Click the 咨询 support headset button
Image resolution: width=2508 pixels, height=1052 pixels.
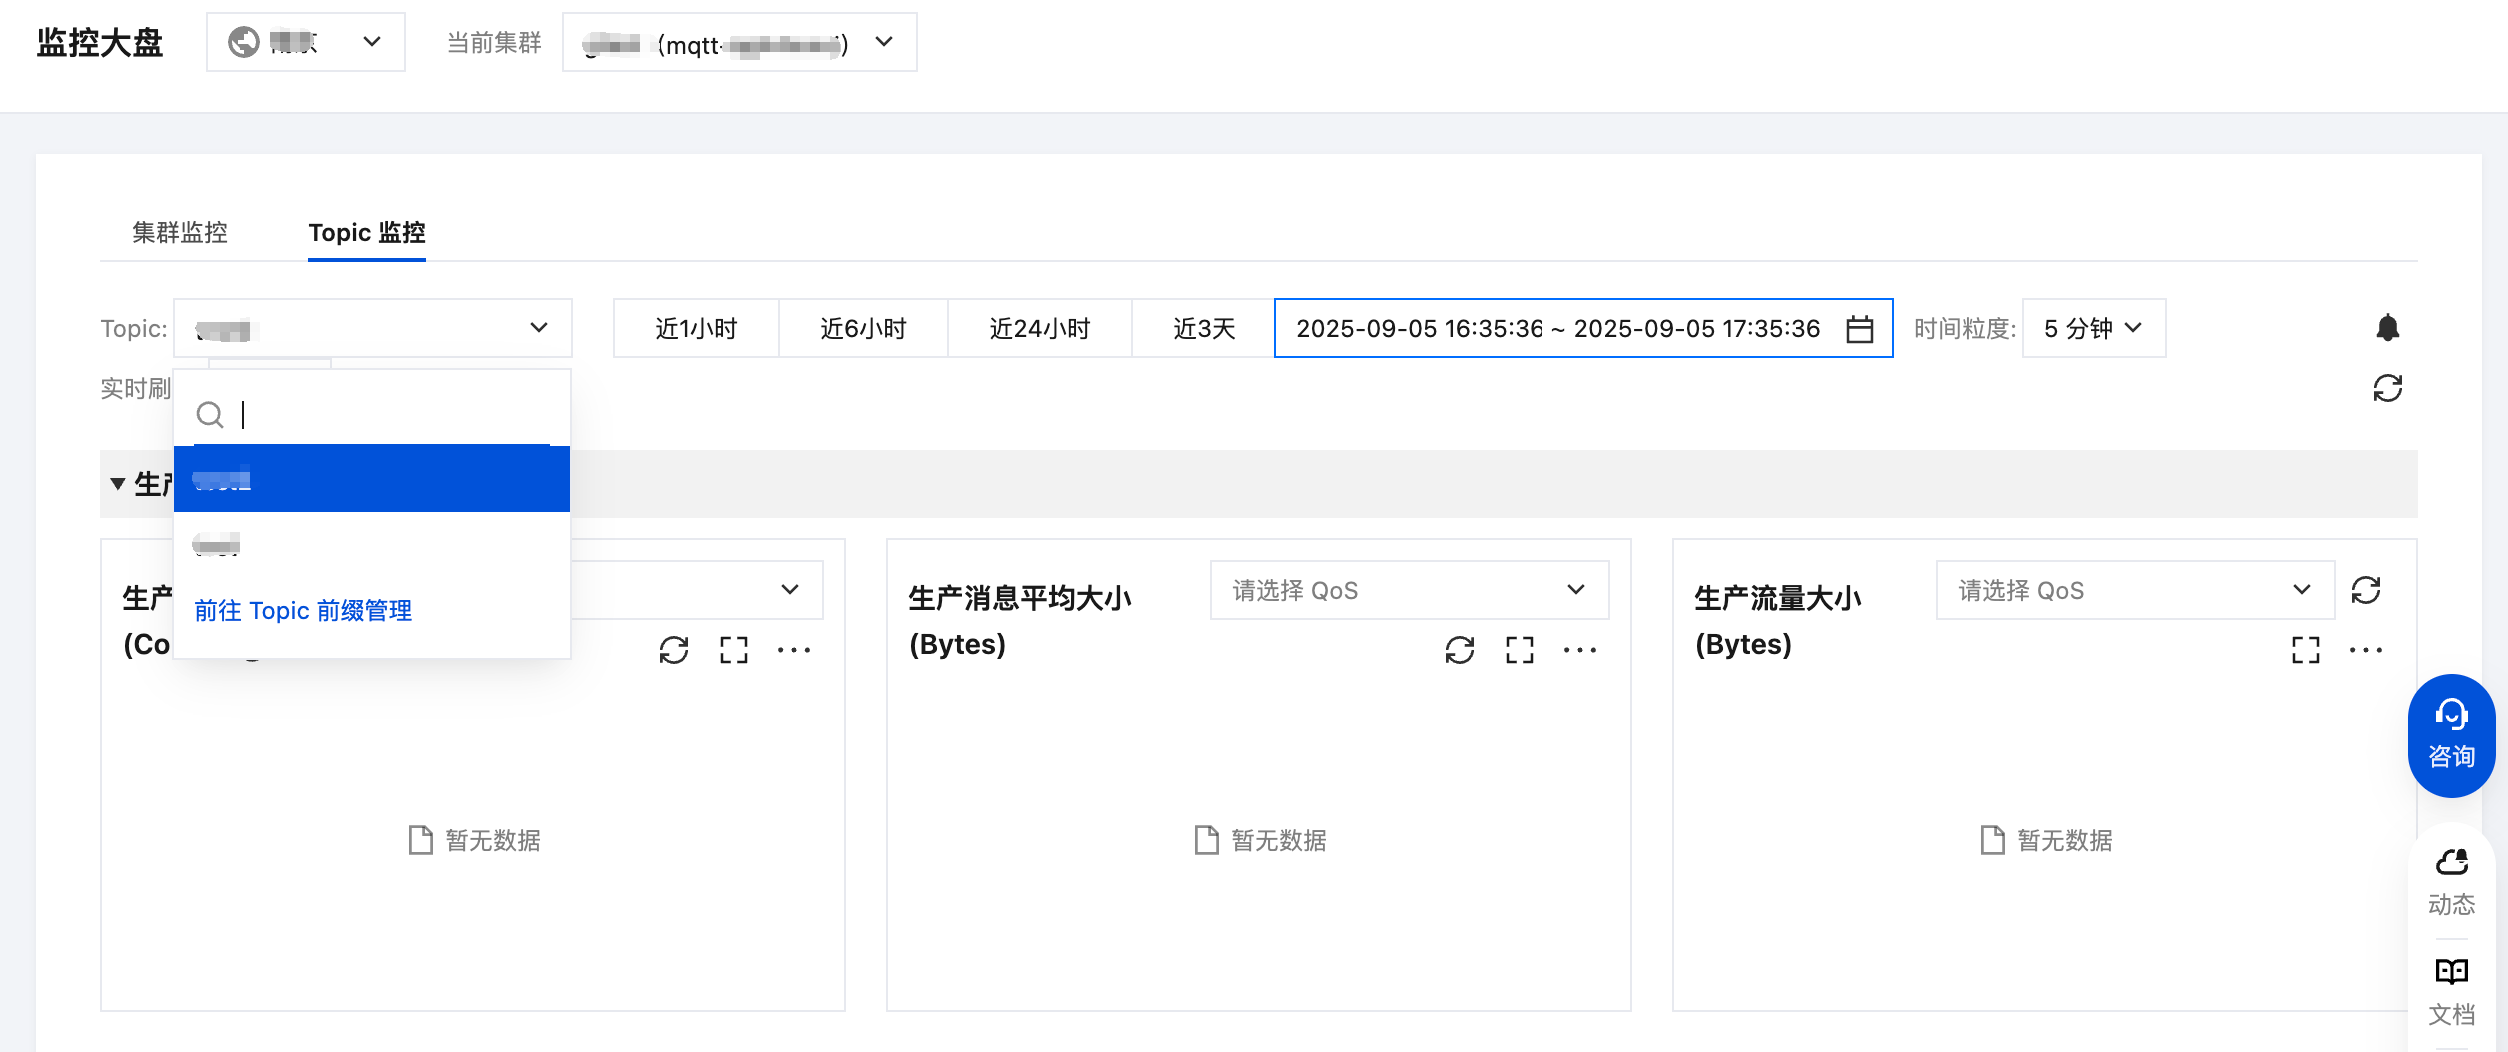point(2450,735)
